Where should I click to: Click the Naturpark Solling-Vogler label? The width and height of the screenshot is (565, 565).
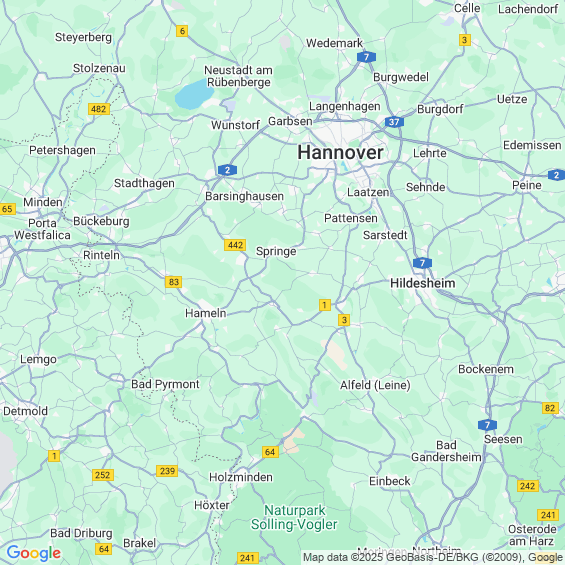coord(294,517)
